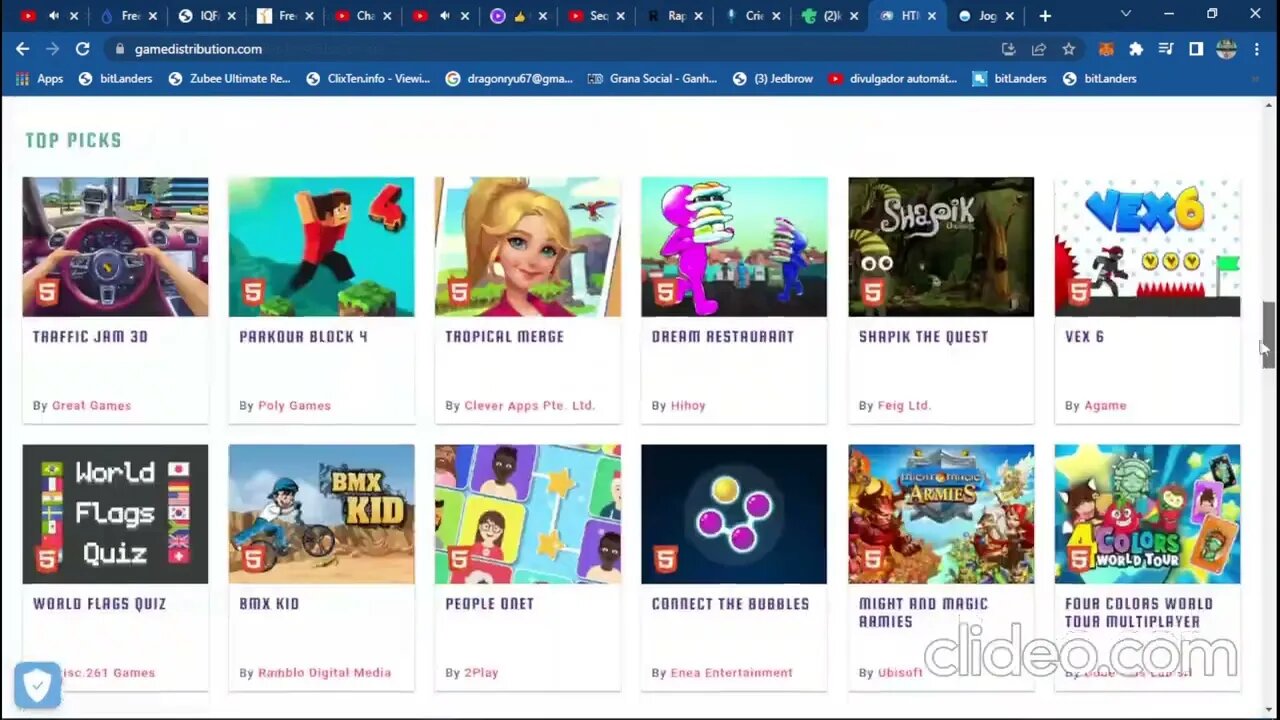
Task: Click the install app icon in address bar
Action: [1008, 49]
